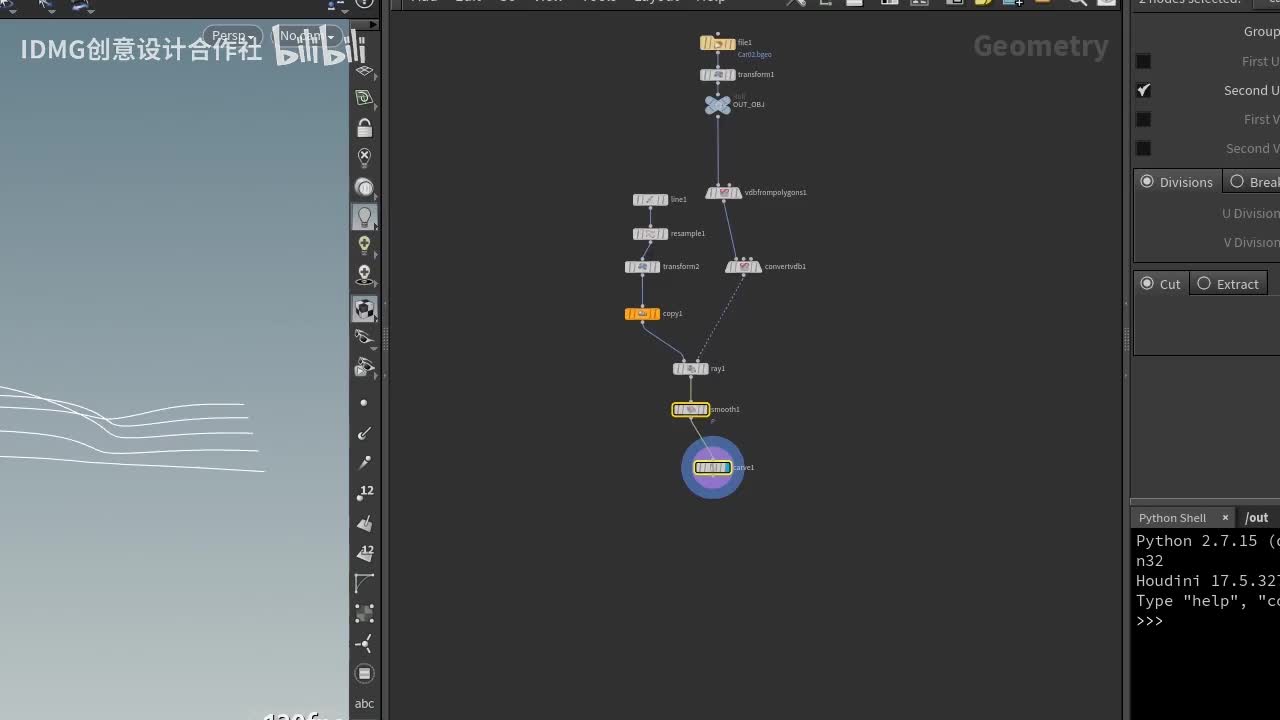The width and height of the screenshot is (1280, 720).
Task: Select the transform2 node
Action: point(642,267)
